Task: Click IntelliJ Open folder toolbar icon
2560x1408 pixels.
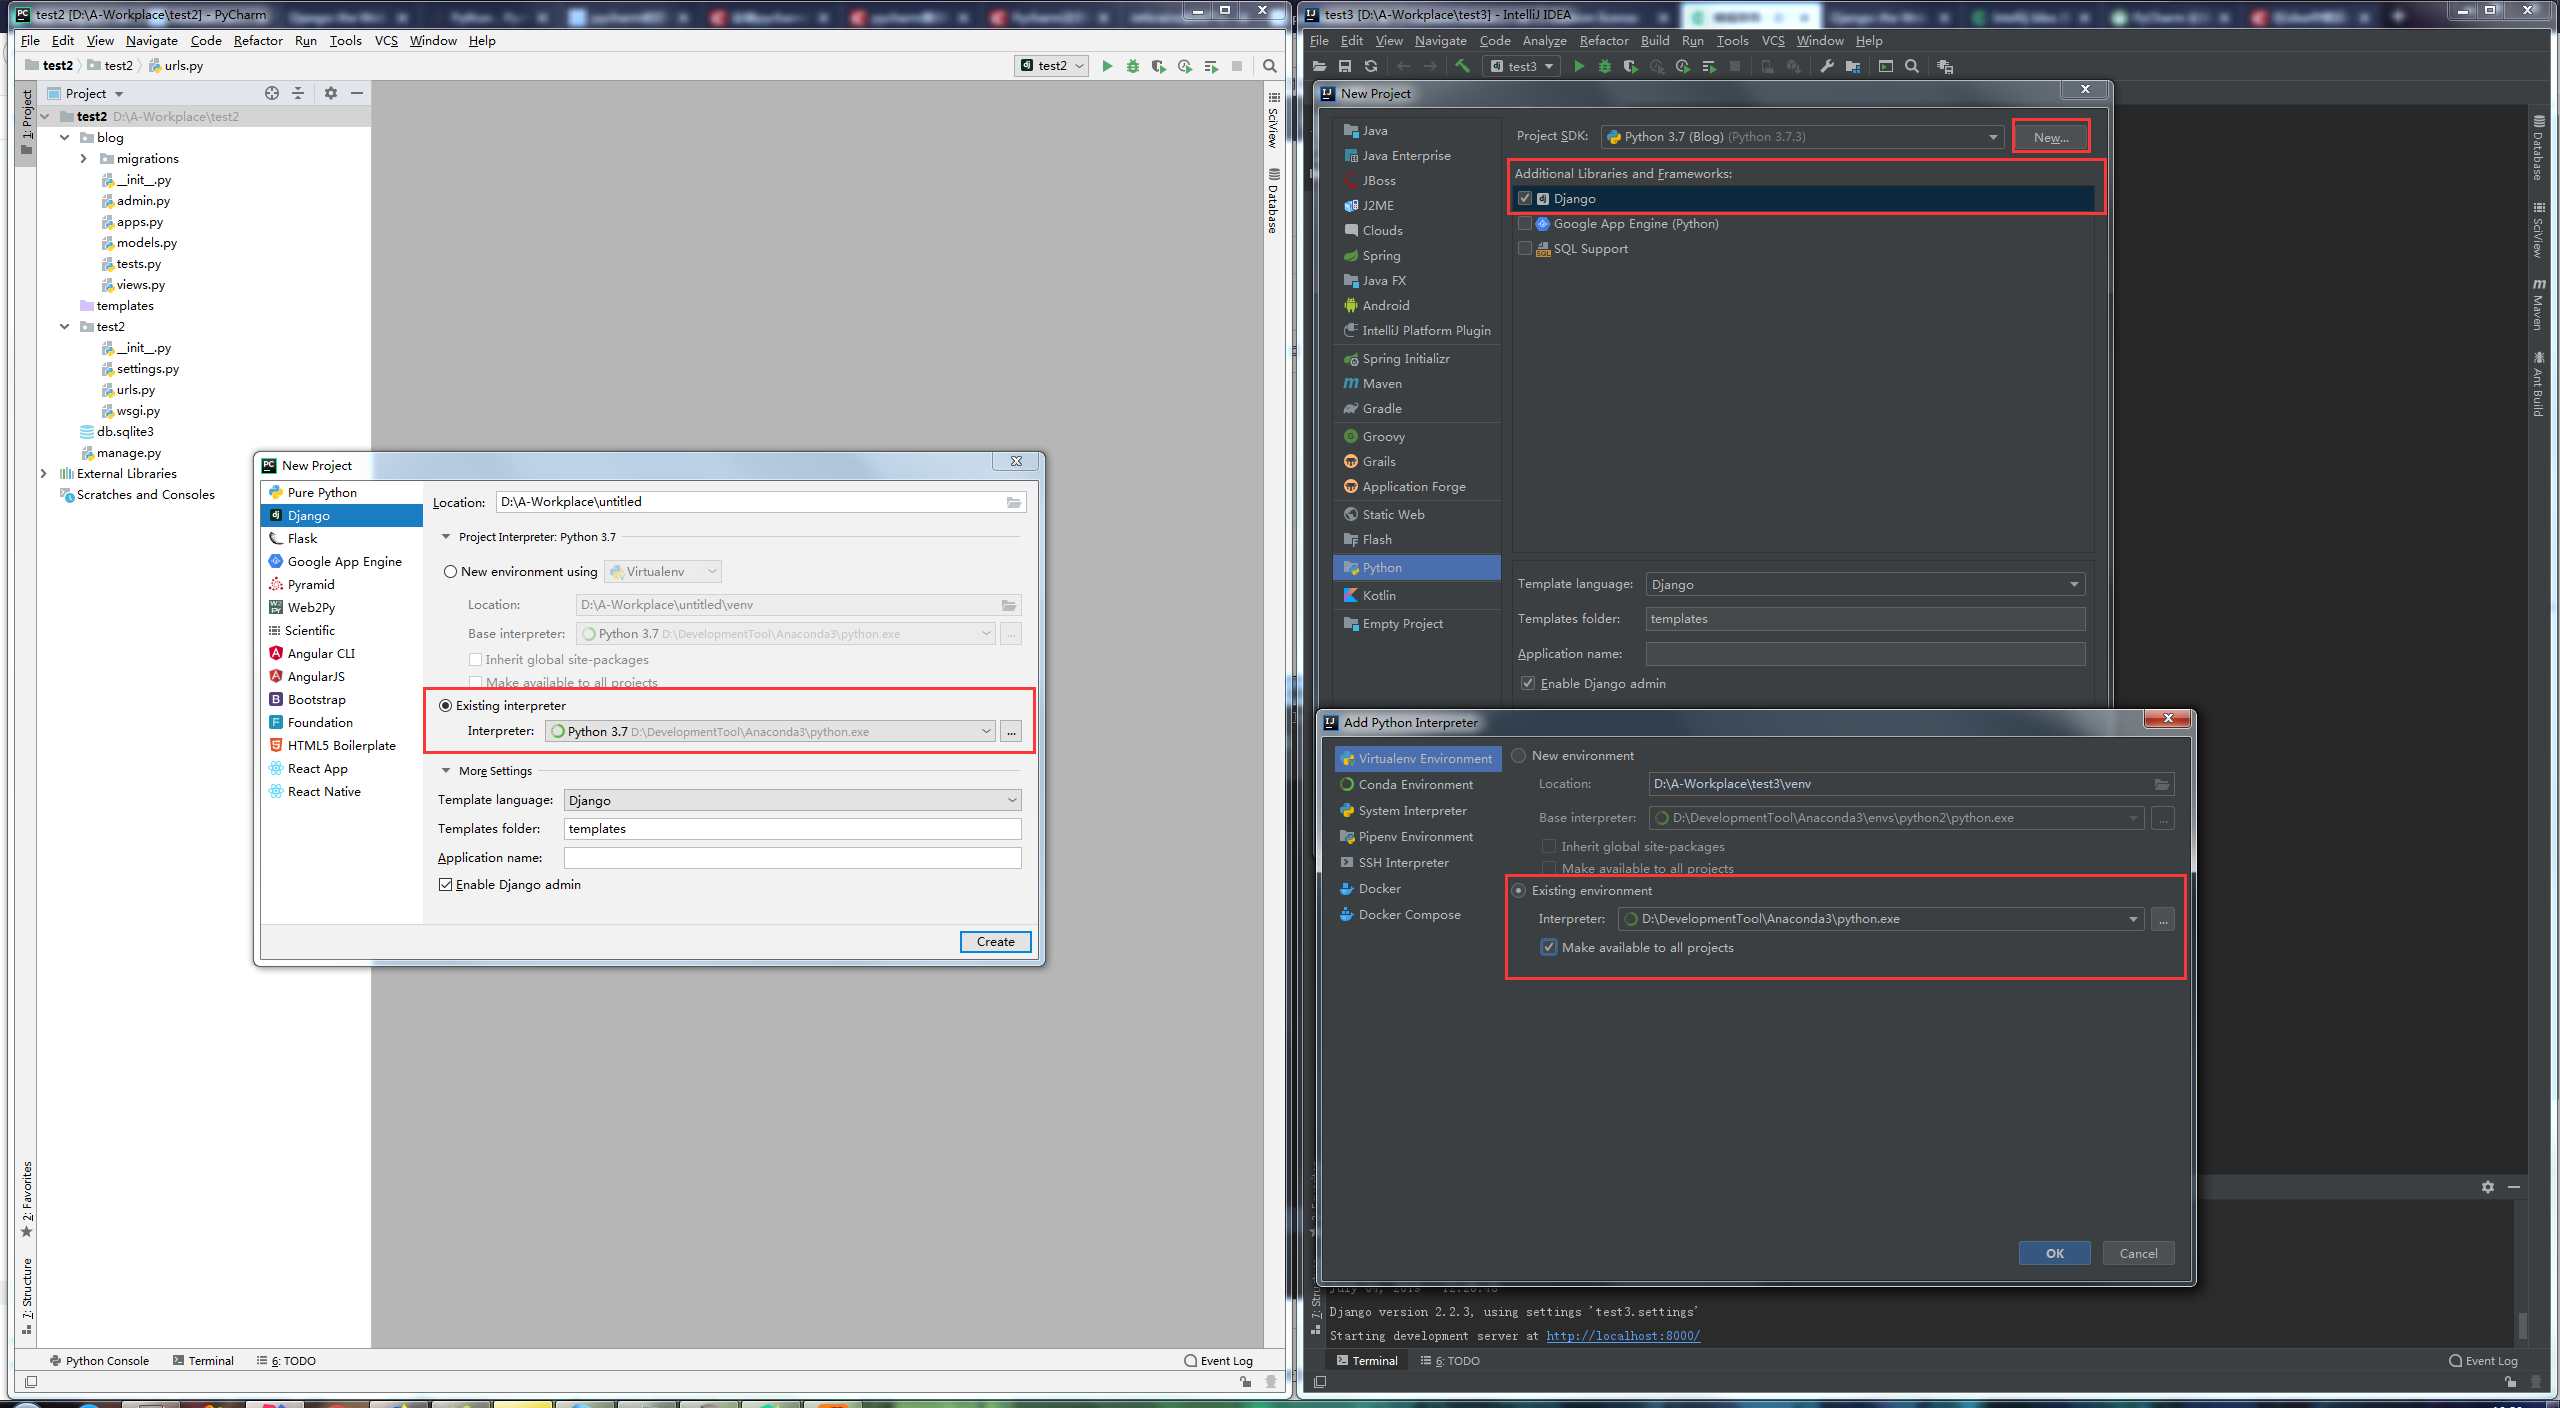Action: tap(1319, 66)
